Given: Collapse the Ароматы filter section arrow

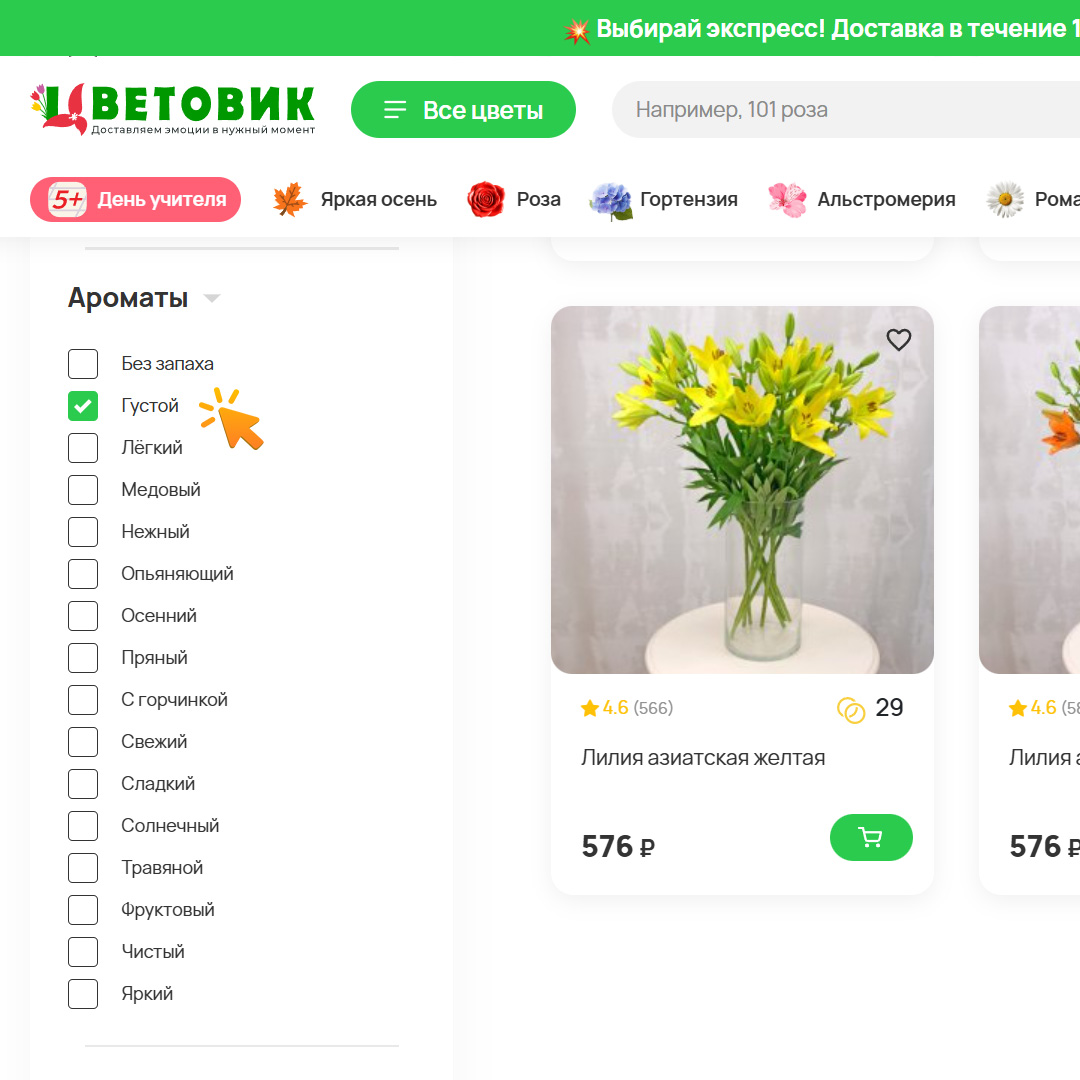Looking at the screenshot, I should click(212, 298).
